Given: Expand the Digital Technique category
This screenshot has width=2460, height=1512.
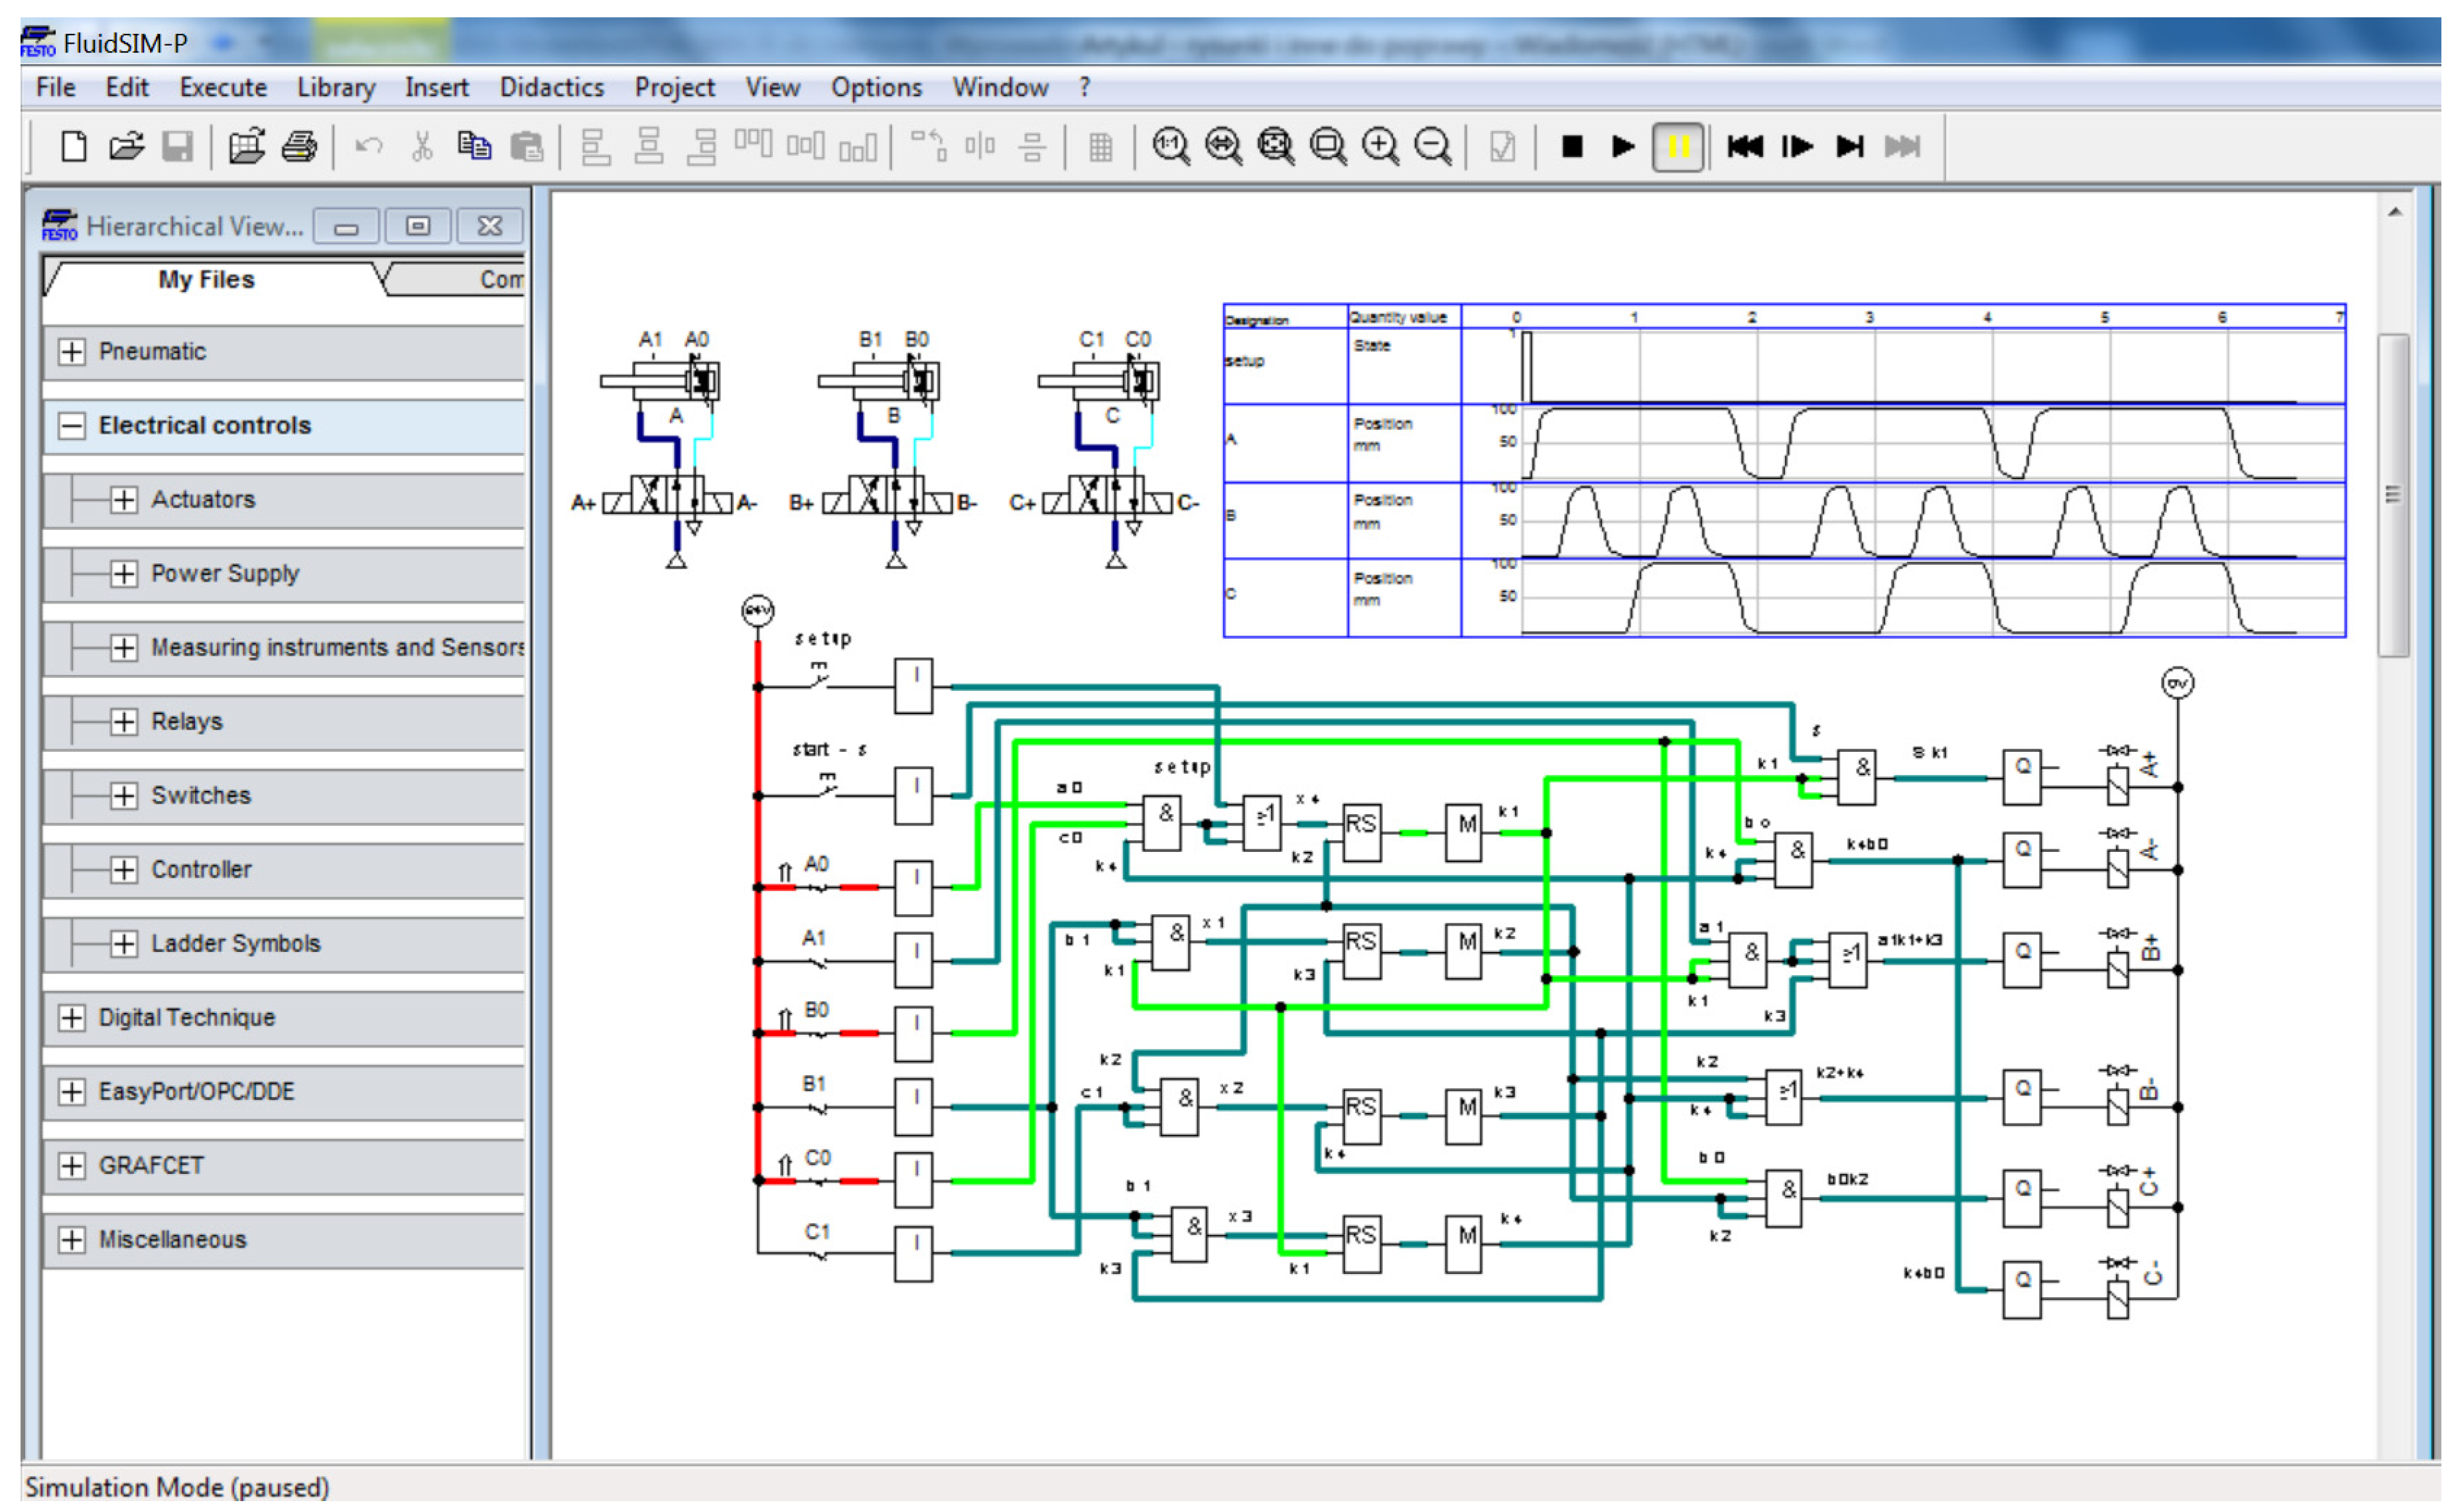Looking at the screenshot, I should point(71,1018).
